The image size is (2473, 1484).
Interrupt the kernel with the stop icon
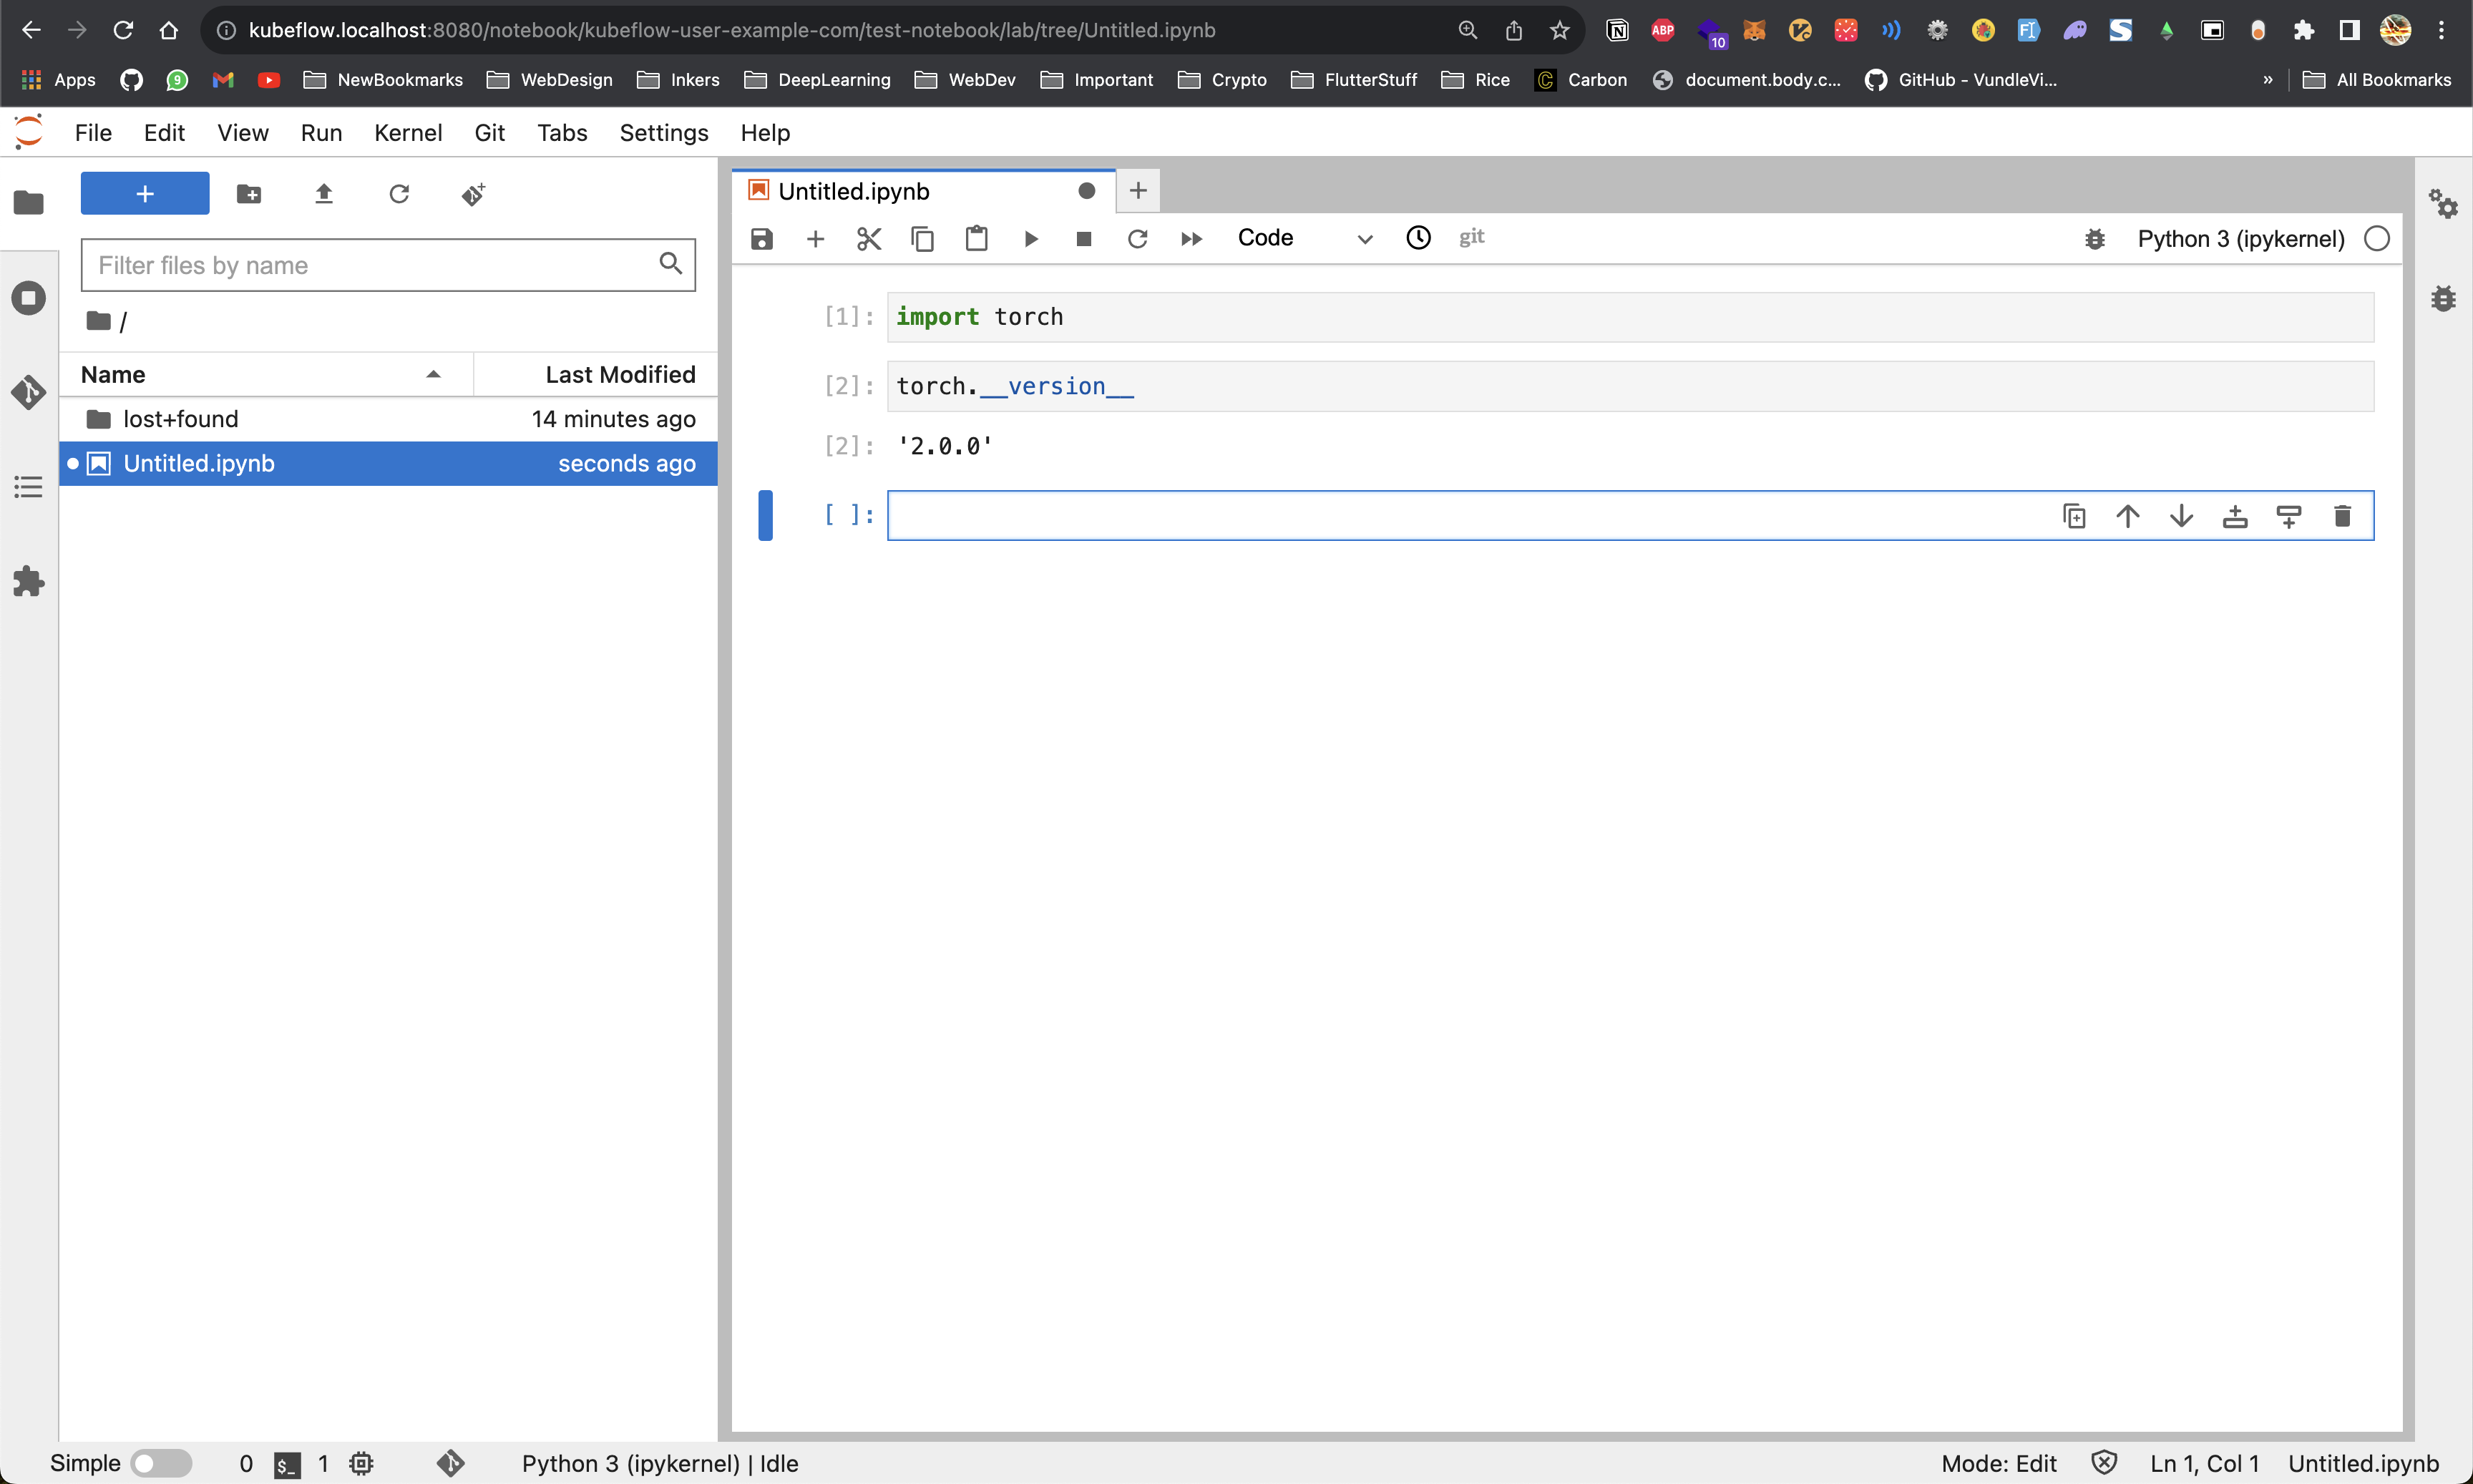click(x=1083, y=239)
